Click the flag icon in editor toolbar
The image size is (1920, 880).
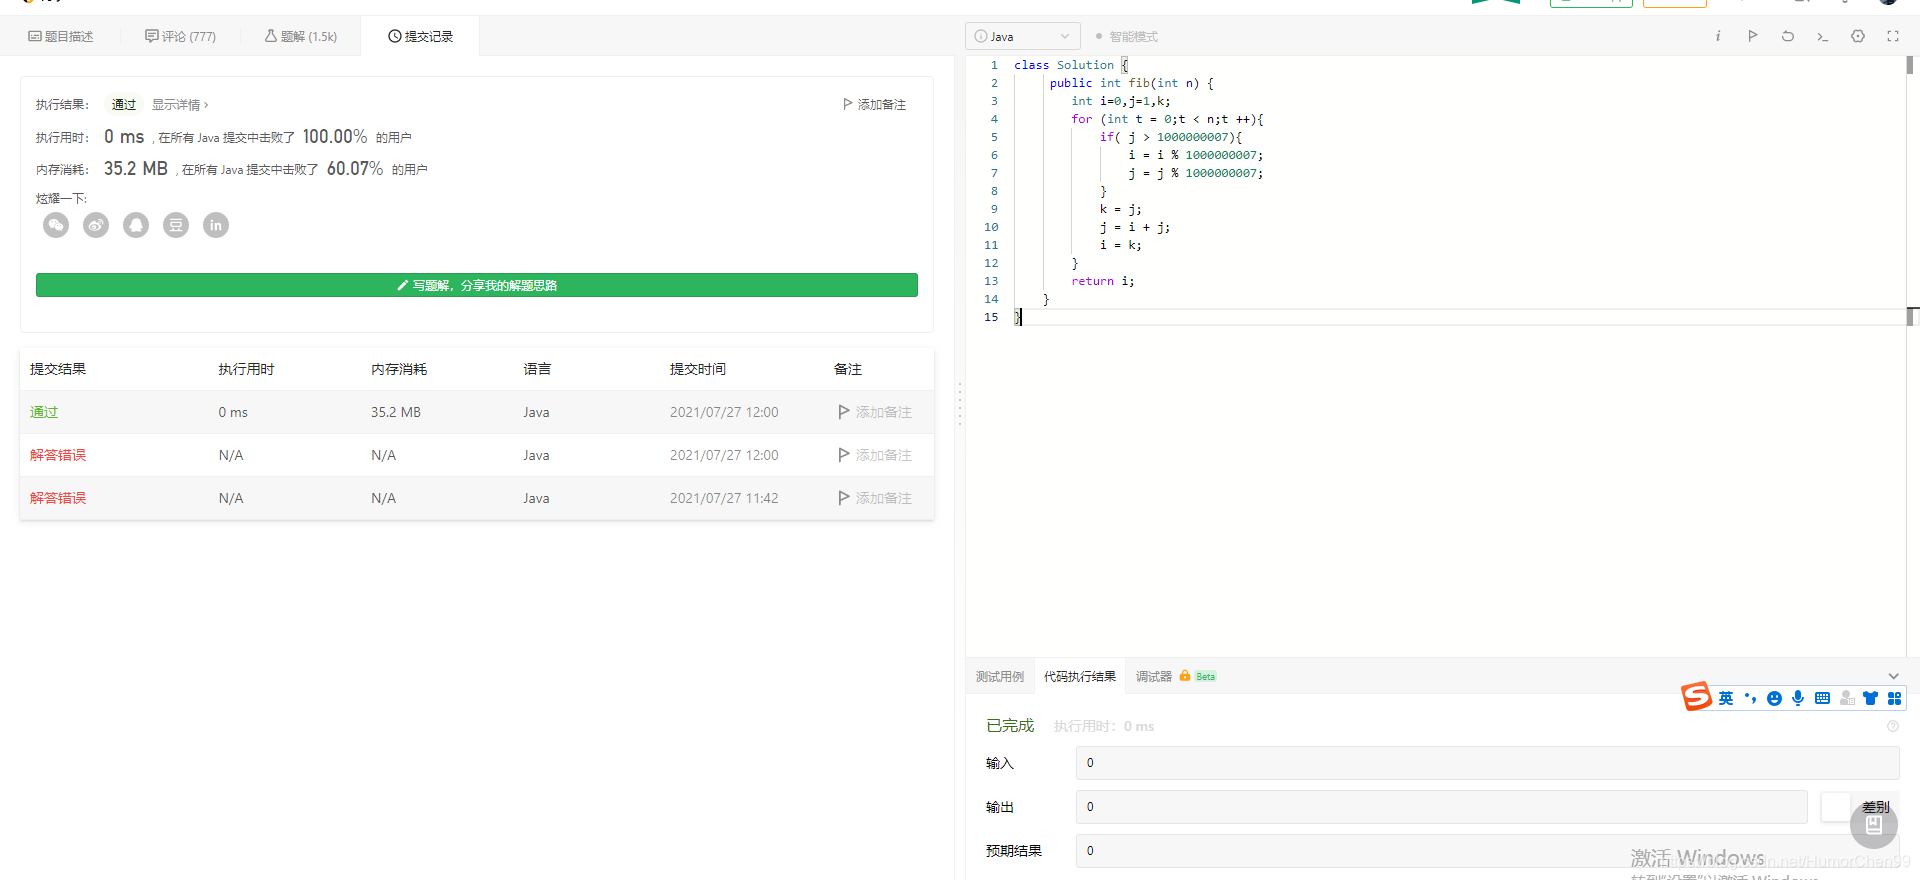1753,36
